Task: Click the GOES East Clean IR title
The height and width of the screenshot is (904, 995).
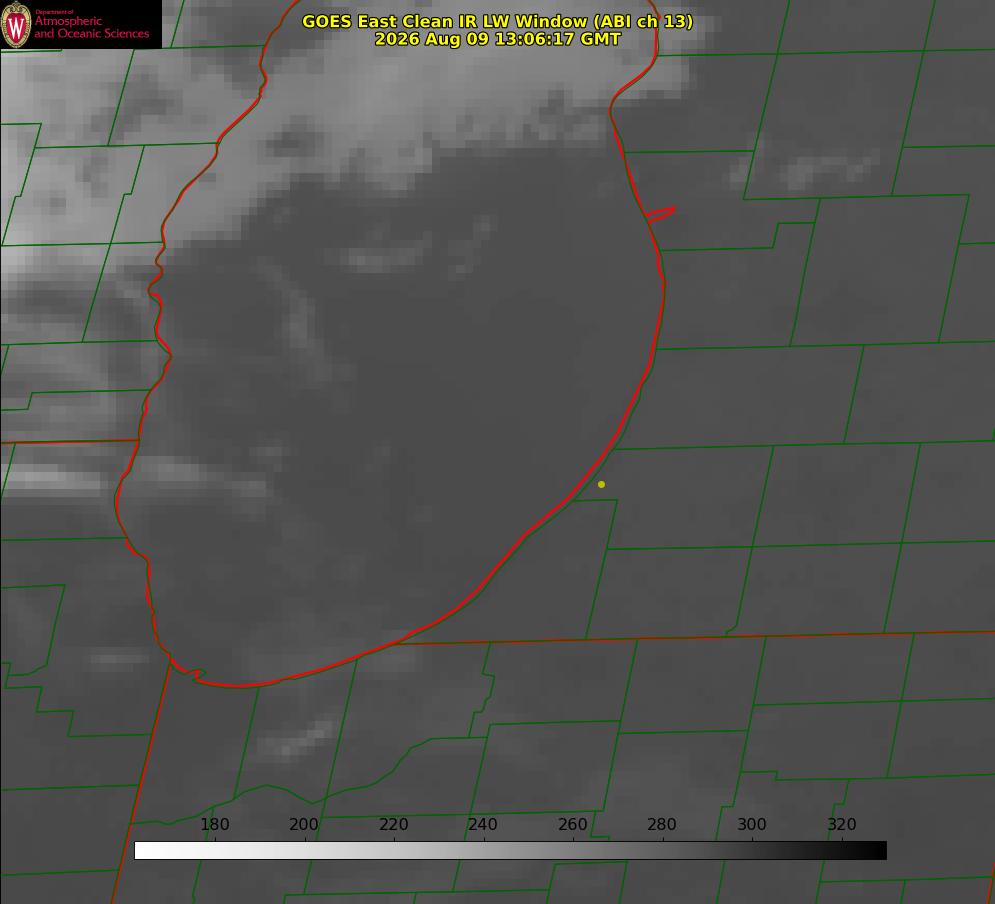Action: (498, 21)
